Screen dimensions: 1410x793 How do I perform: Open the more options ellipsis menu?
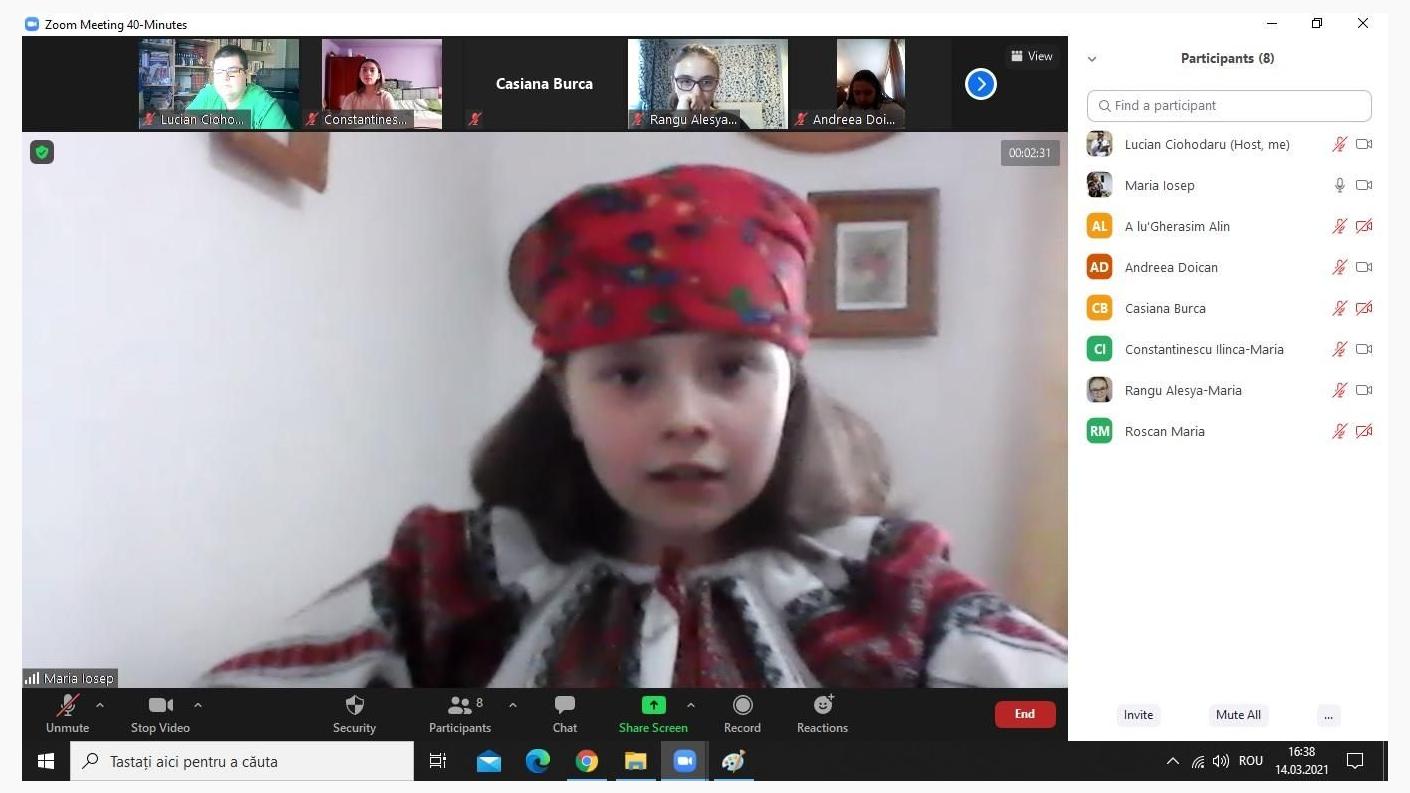tap(1327, 715)
